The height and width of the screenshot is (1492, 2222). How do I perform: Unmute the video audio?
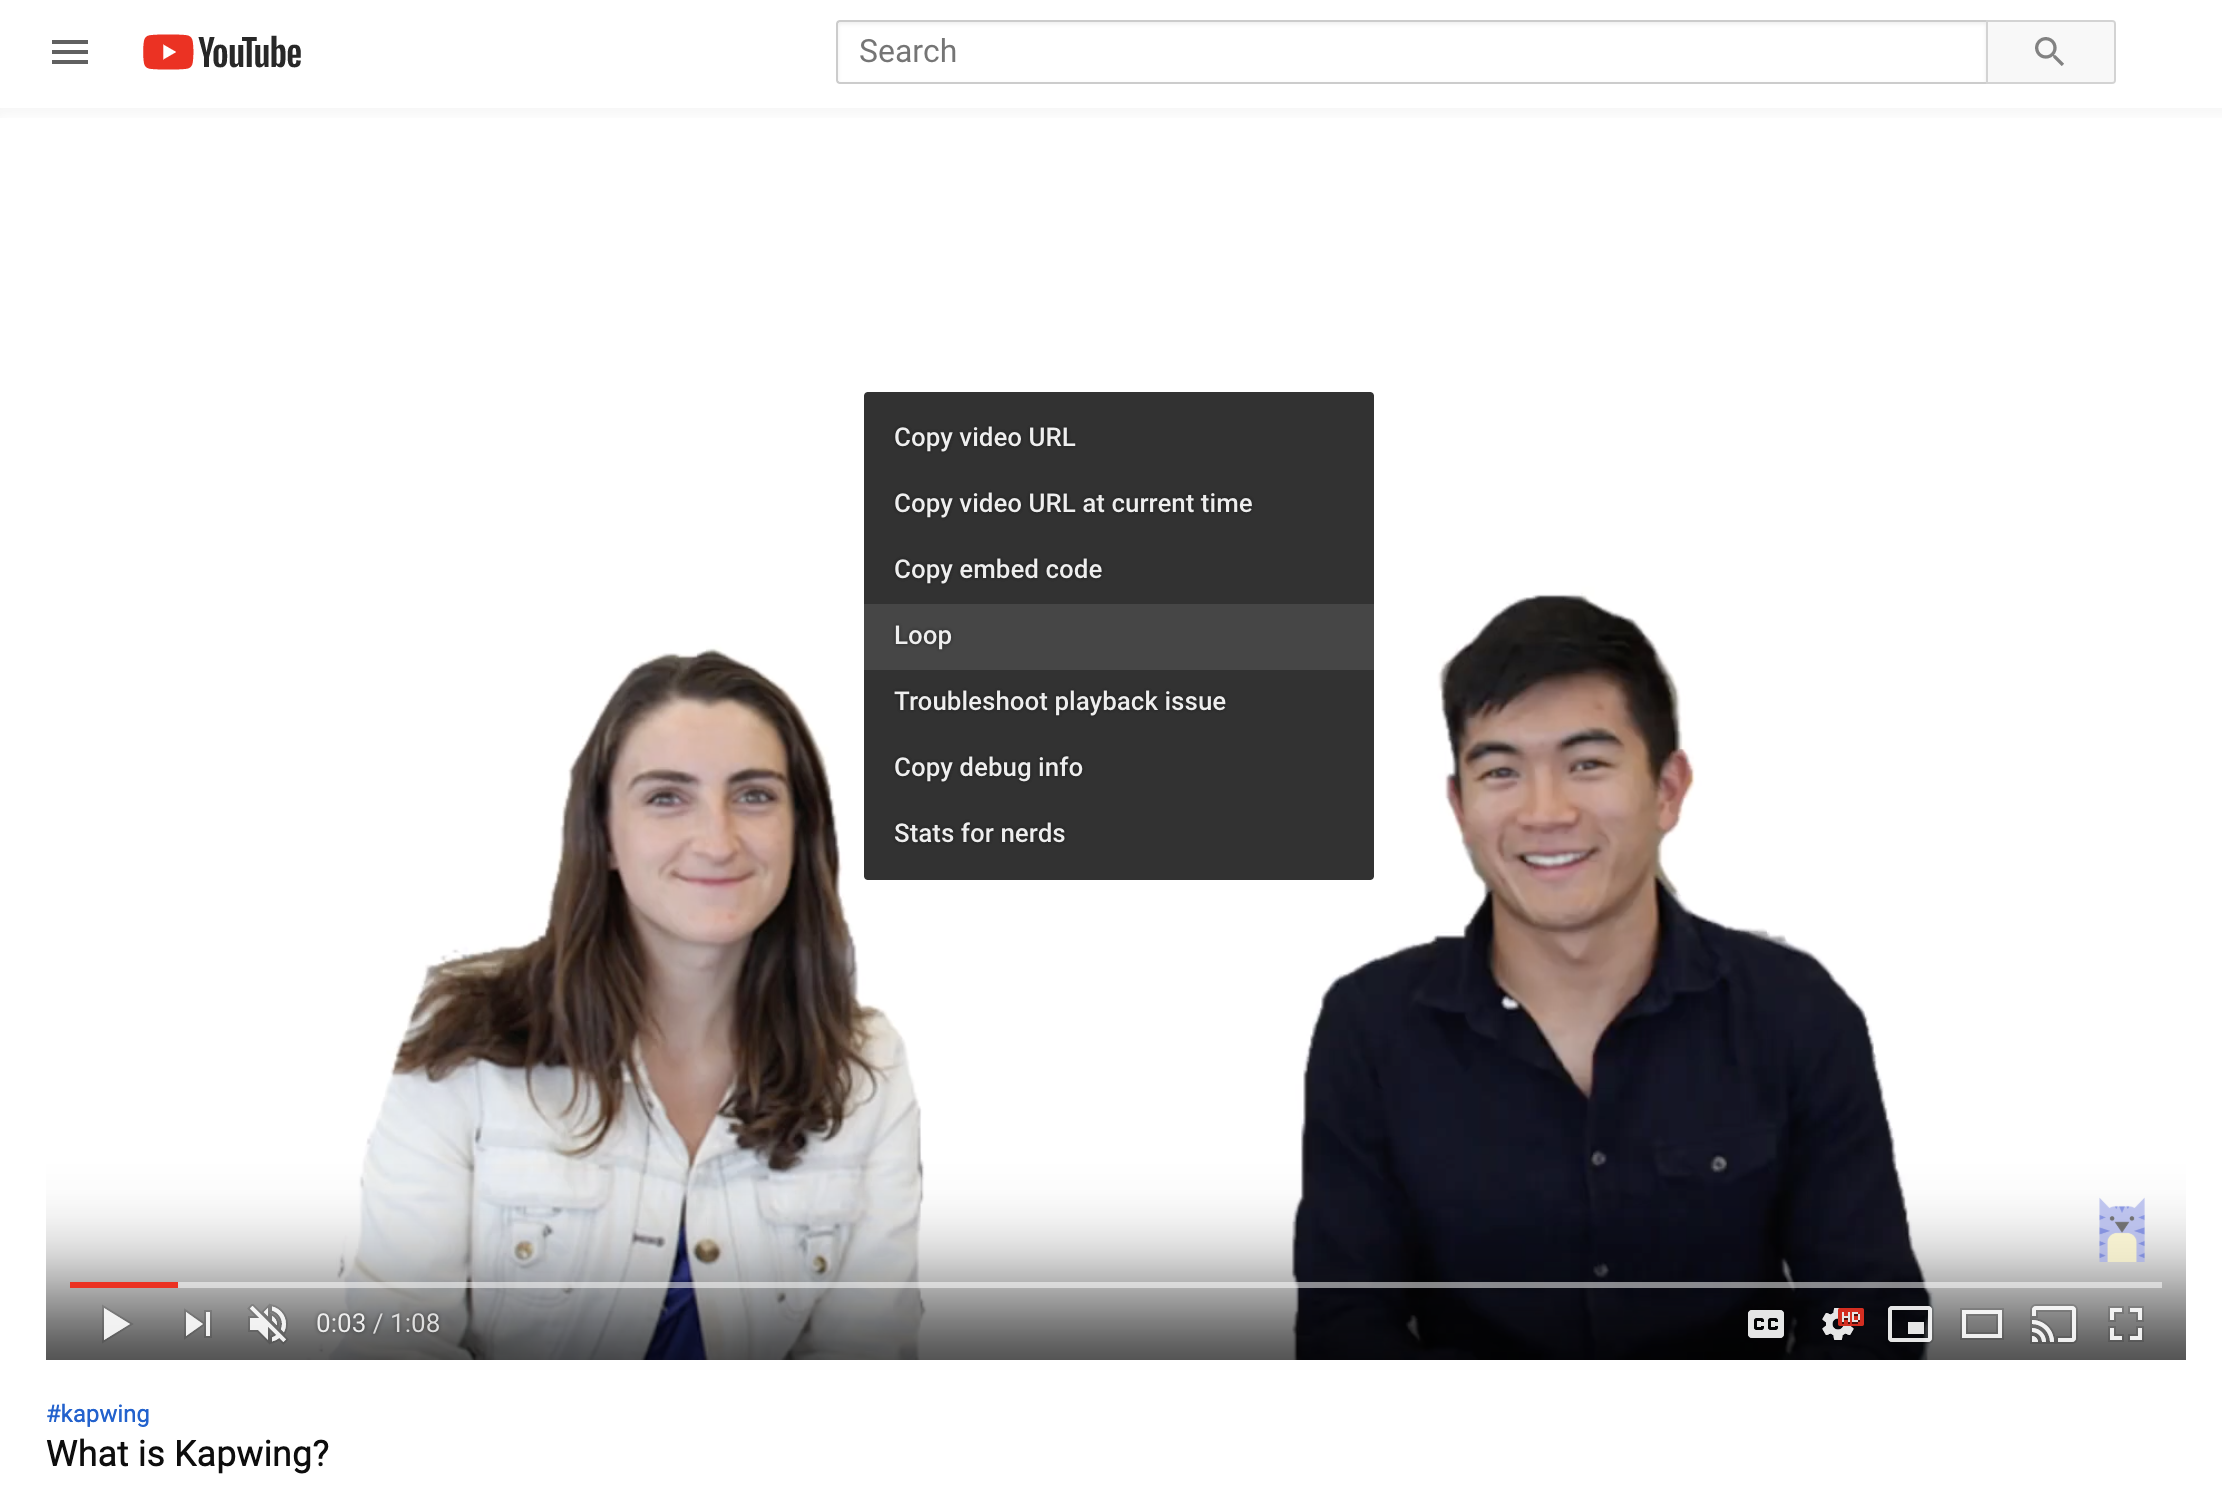[x=268, y=1324]
